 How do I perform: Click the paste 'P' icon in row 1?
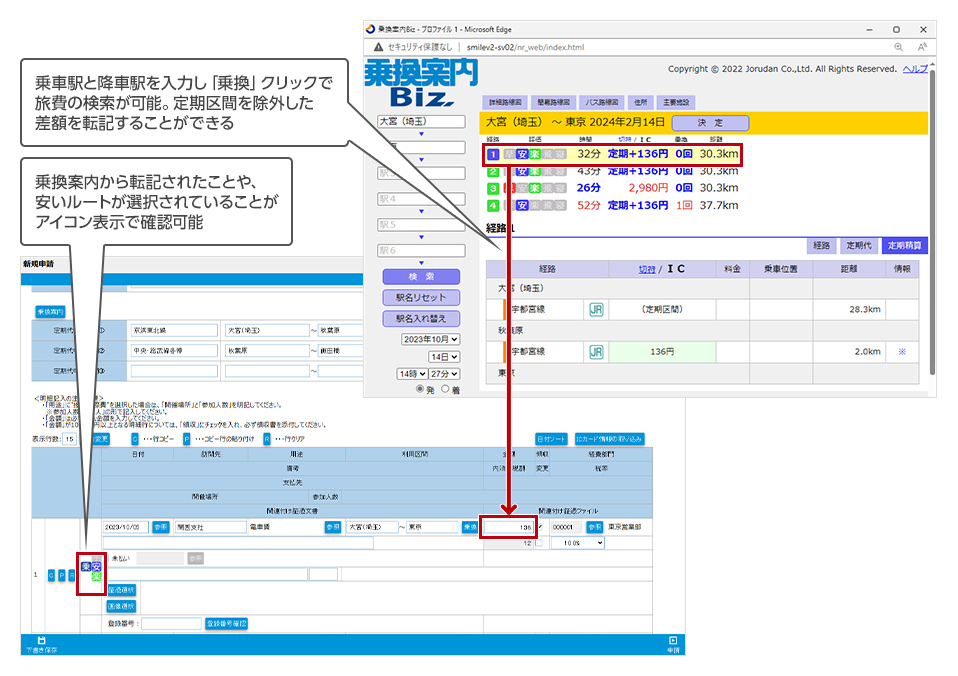tap(61, 575)
